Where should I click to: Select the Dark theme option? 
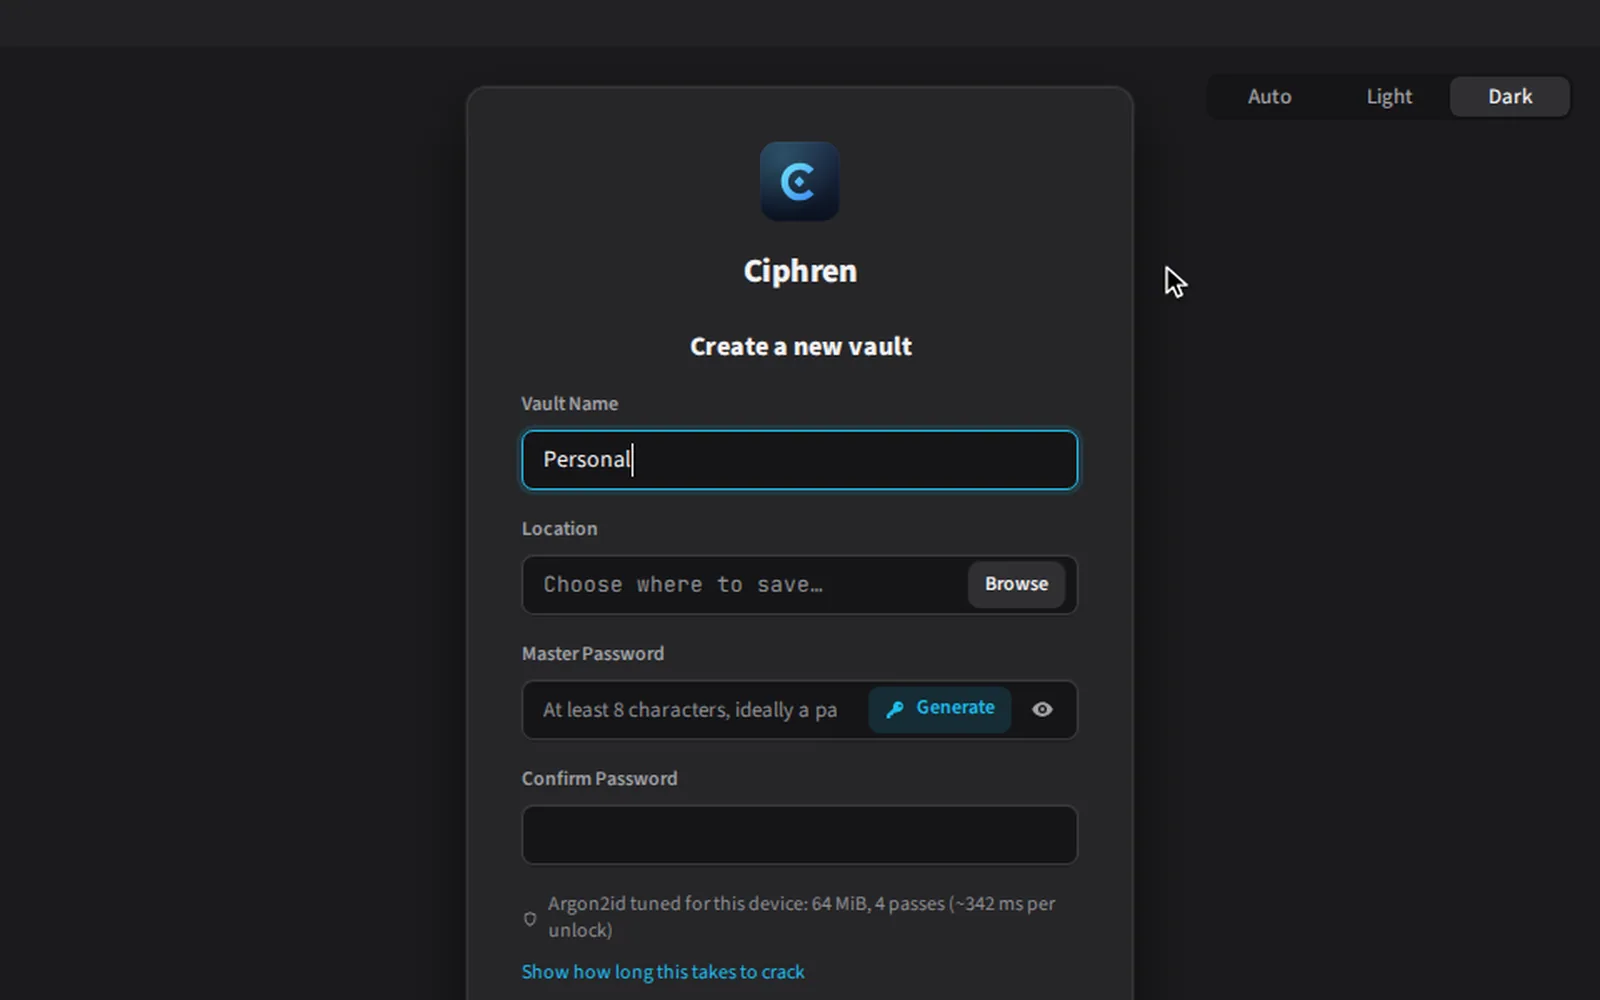pyautogui.click(x=1509, y=97)
